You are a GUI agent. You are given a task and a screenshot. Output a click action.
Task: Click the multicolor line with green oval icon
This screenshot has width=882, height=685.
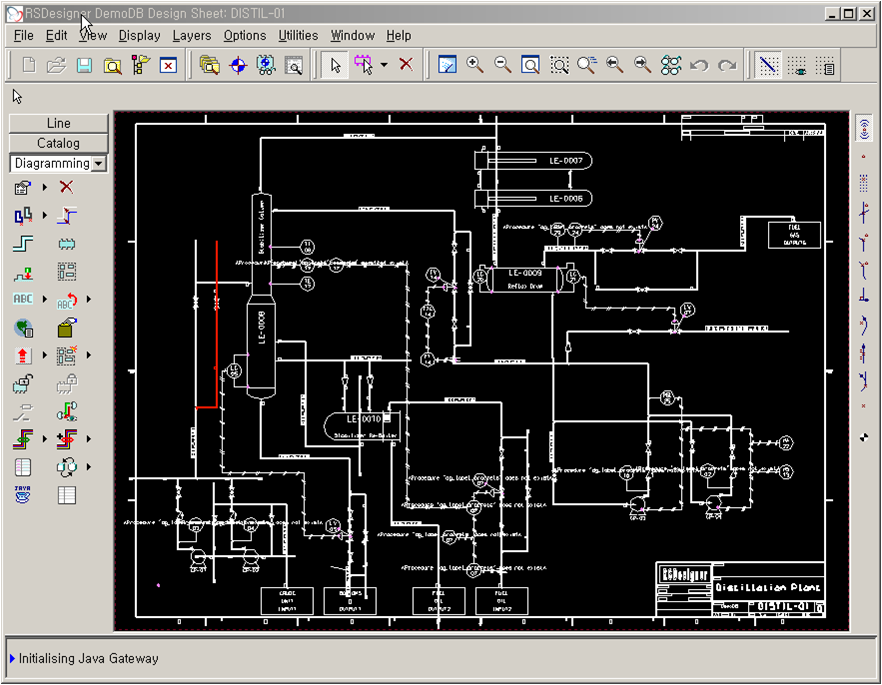point(23,439)
